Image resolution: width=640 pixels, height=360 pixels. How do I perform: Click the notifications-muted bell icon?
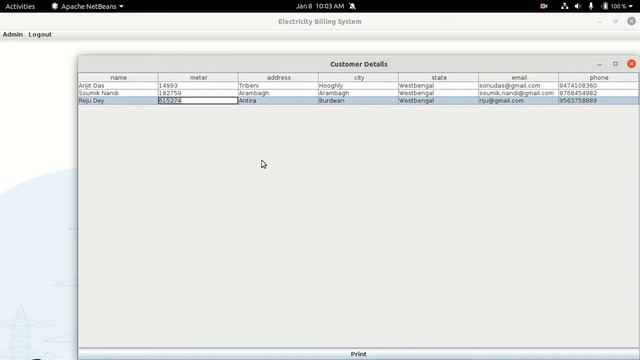352,6
